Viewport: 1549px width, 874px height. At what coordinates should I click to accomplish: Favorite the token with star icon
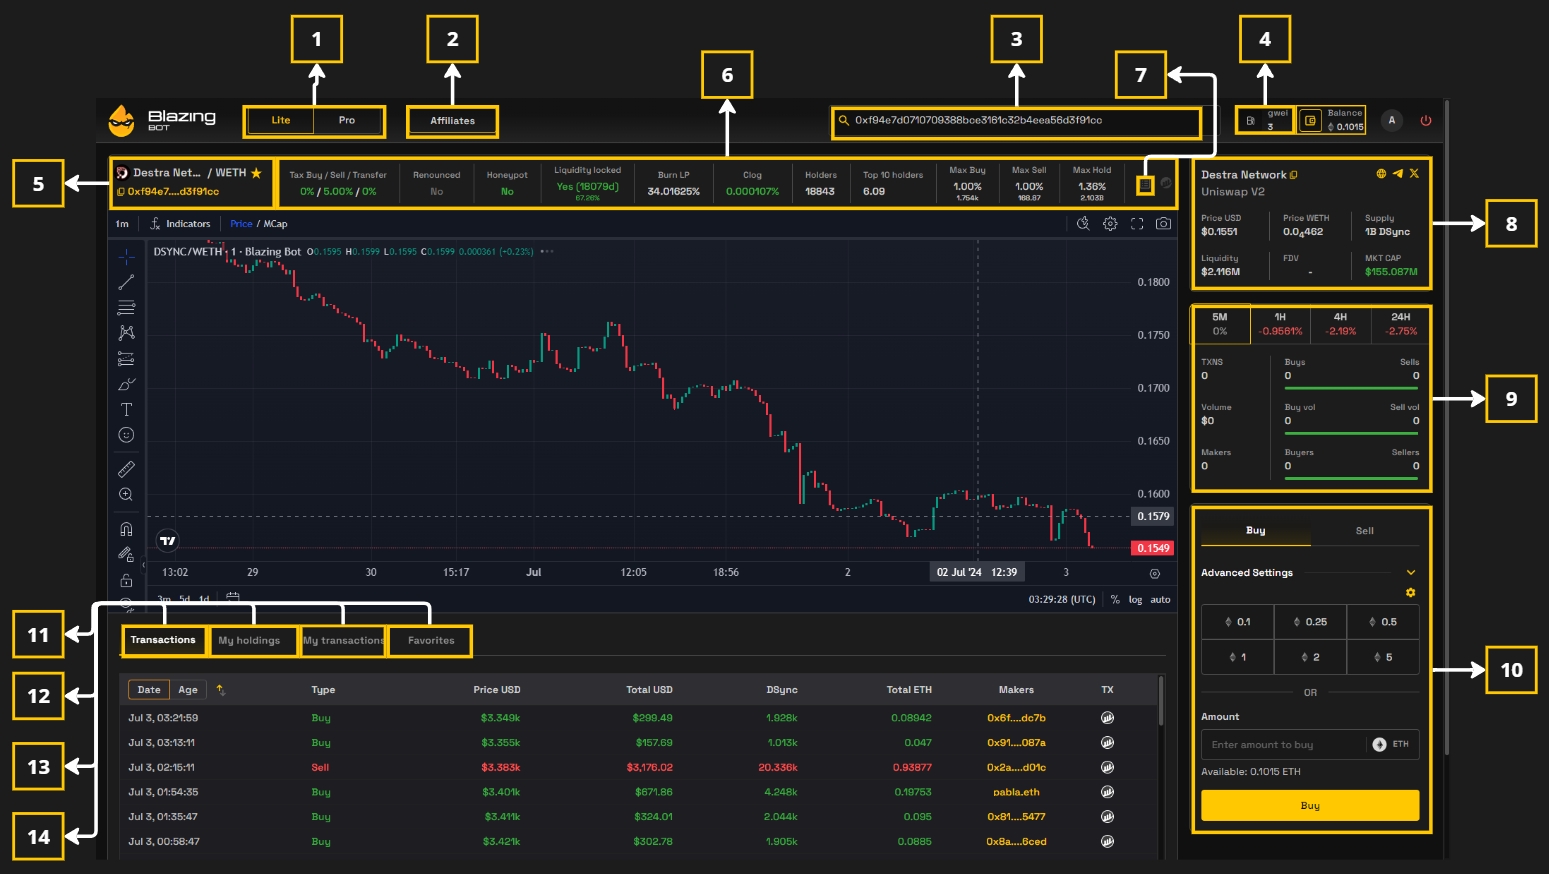(256, 173)
